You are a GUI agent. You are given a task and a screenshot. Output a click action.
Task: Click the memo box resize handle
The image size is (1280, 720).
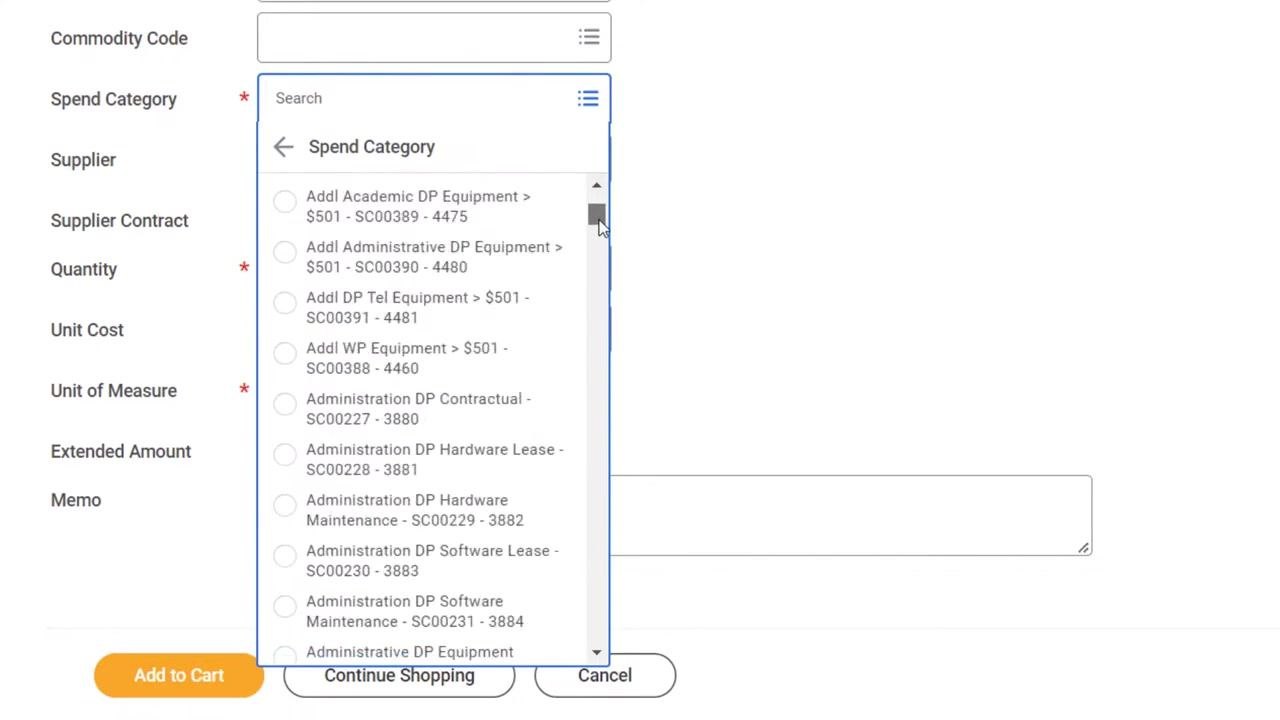[x=1083, y=547]
